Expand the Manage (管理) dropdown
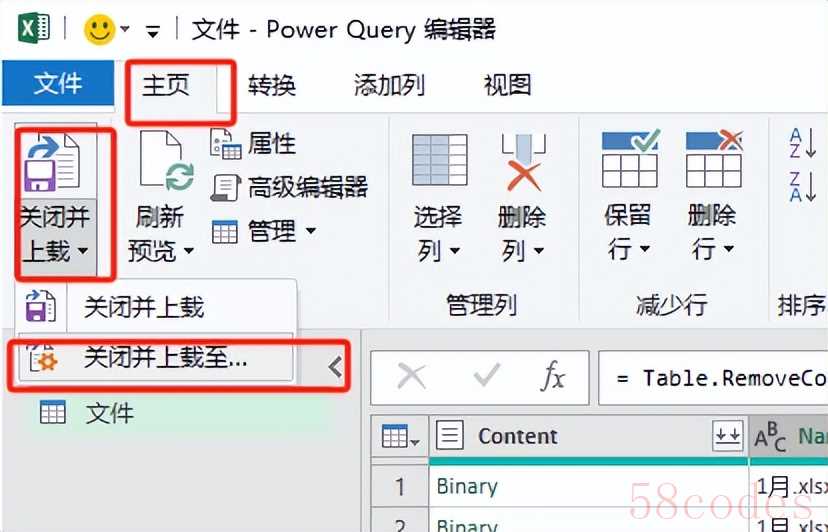The width and height of the screenshot is (828, 532). pos(265,232)
